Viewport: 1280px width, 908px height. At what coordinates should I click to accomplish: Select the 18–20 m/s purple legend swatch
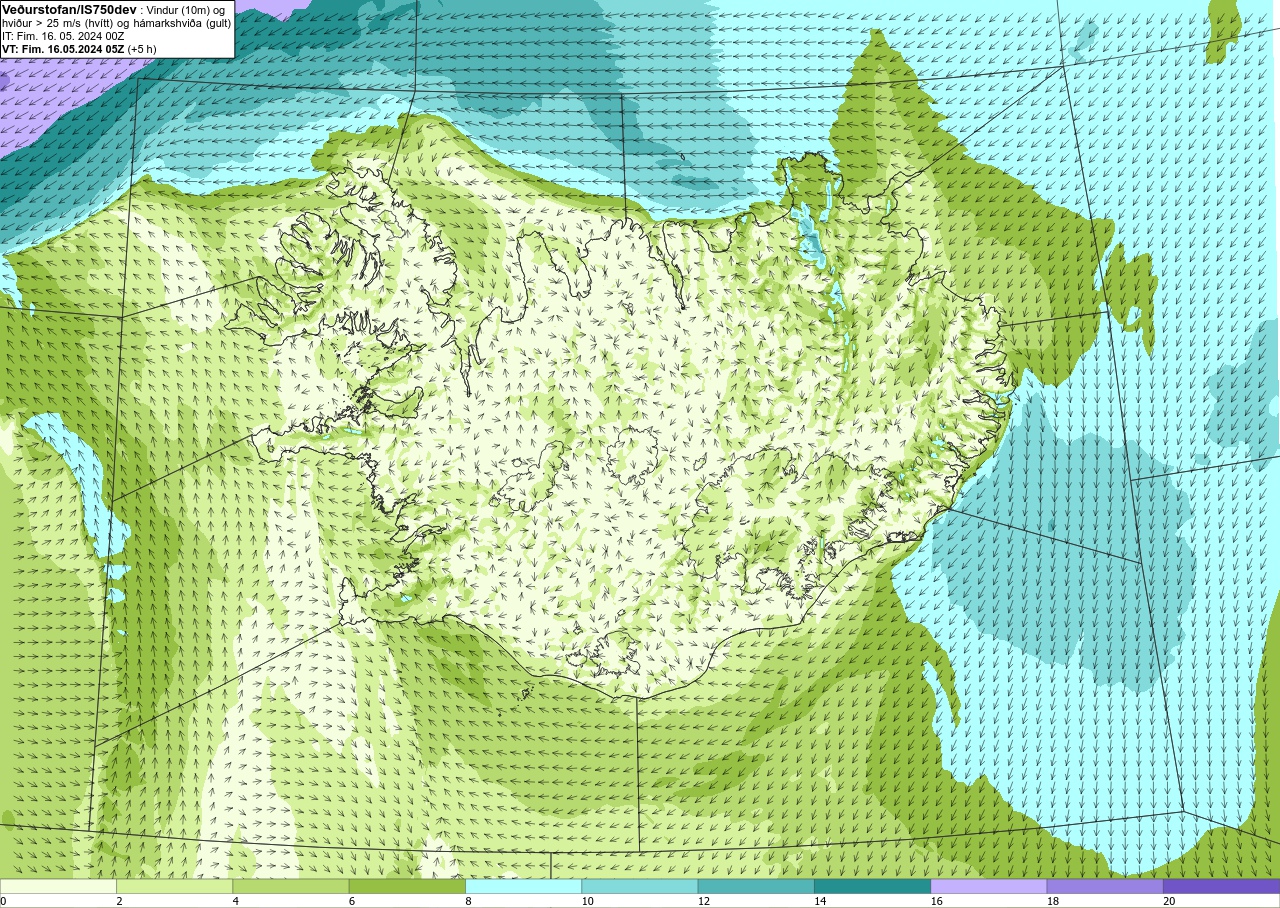tap(1105, 886)
